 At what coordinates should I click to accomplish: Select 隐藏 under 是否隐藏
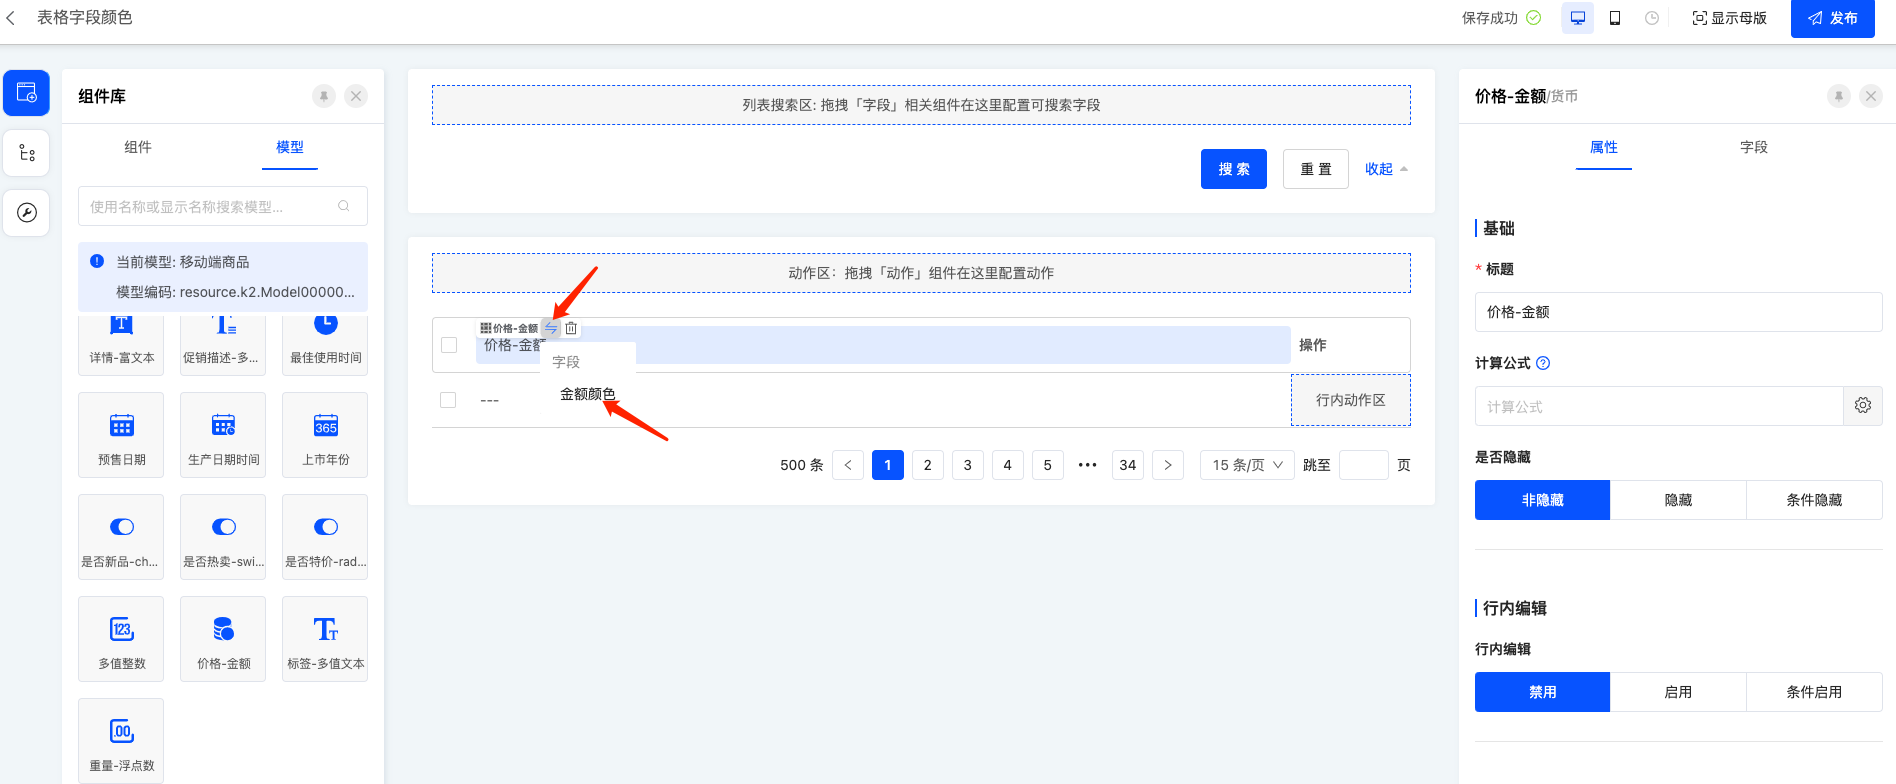(1679, 500)
